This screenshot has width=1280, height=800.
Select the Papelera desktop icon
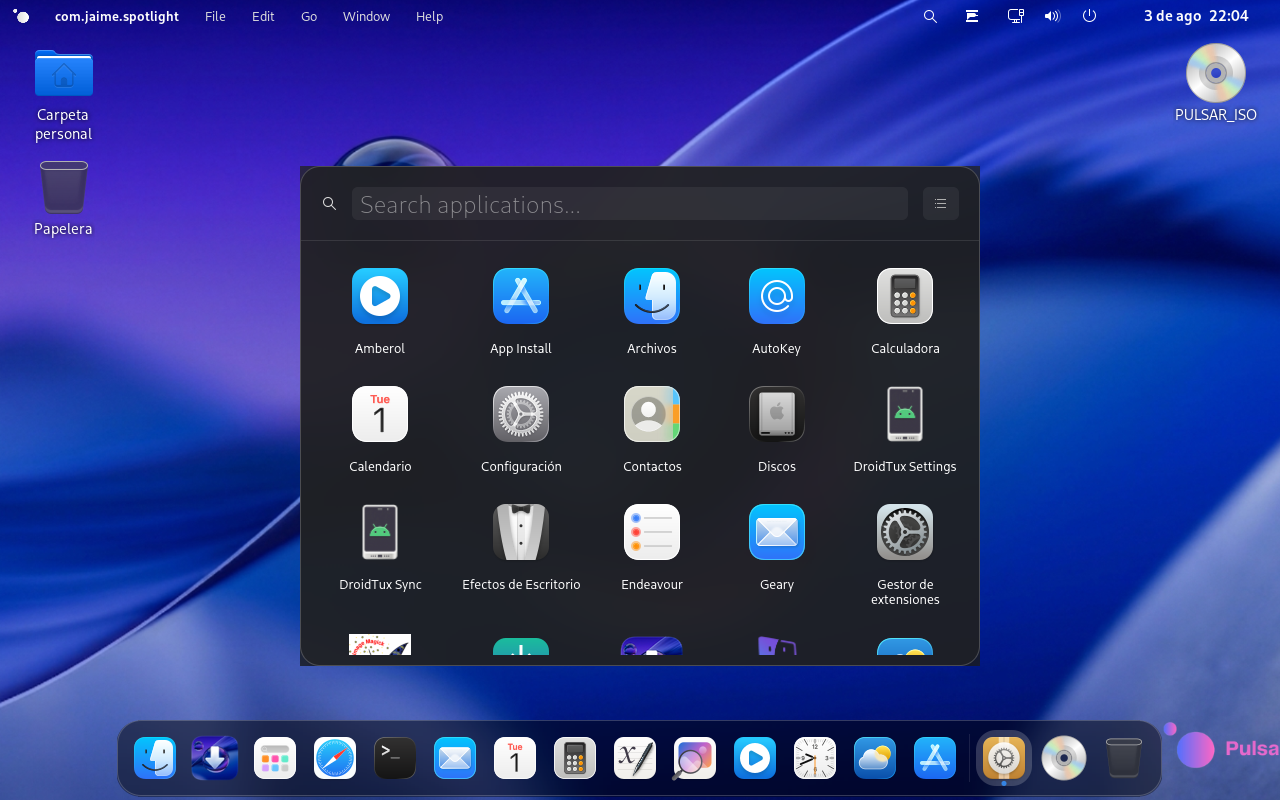pyautogui.click(x=63, y=199)
